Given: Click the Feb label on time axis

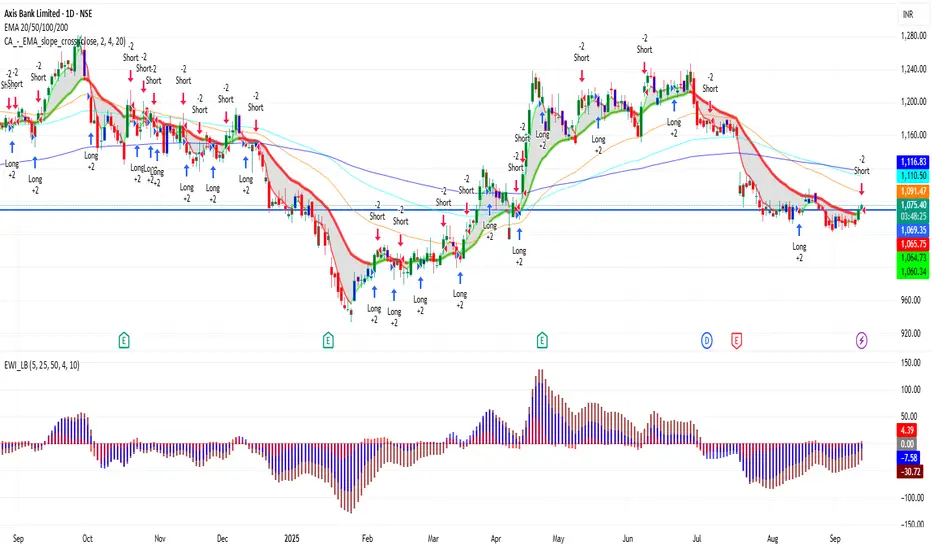Looking at the screenshot, I should [x=367, y=539].
